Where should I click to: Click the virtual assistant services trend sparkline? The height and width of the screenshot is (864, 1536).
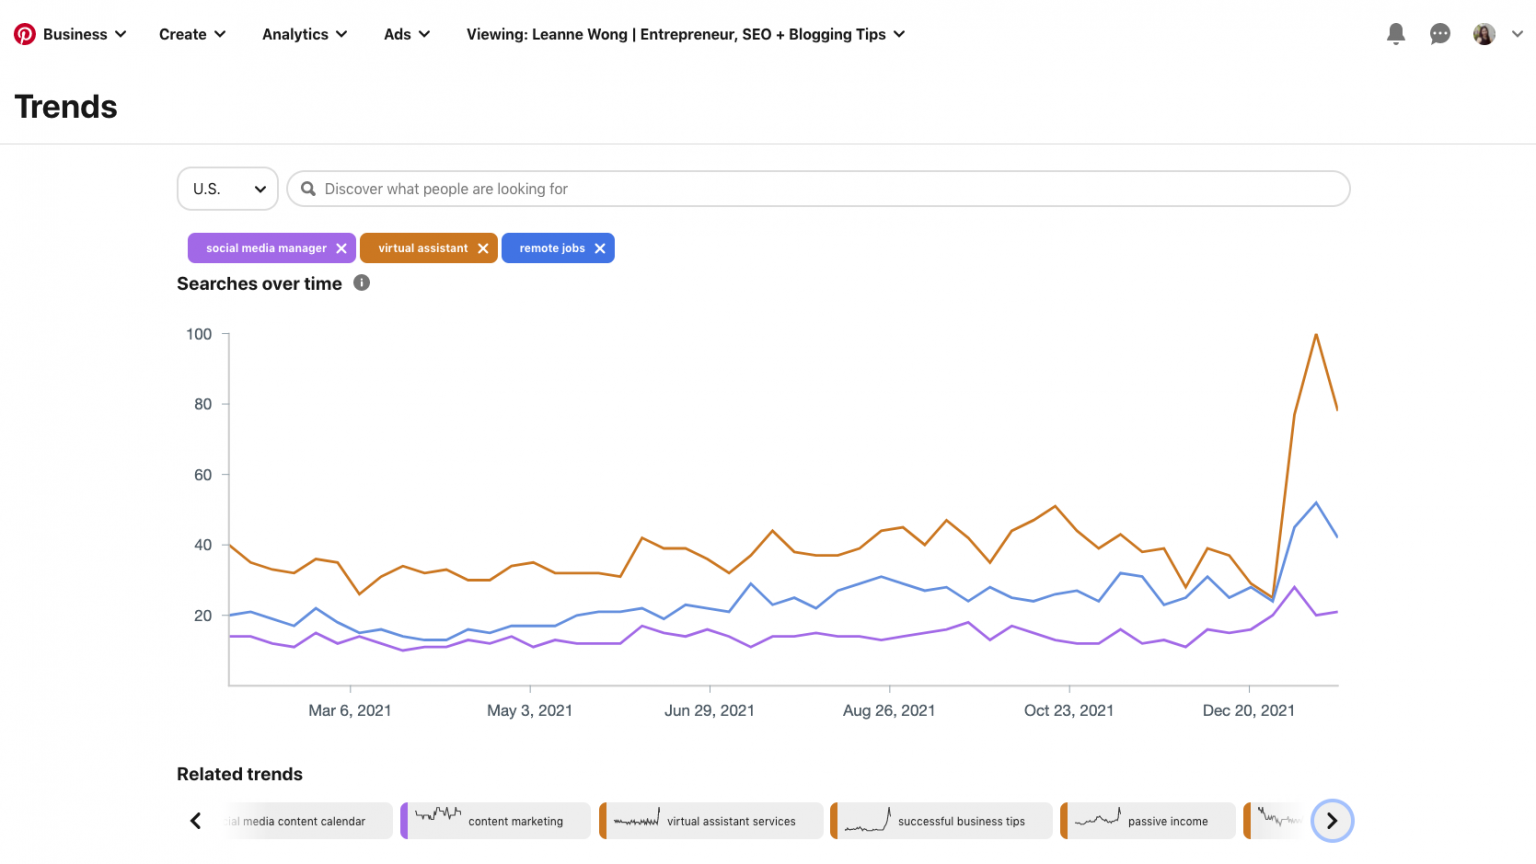[634, 820]
